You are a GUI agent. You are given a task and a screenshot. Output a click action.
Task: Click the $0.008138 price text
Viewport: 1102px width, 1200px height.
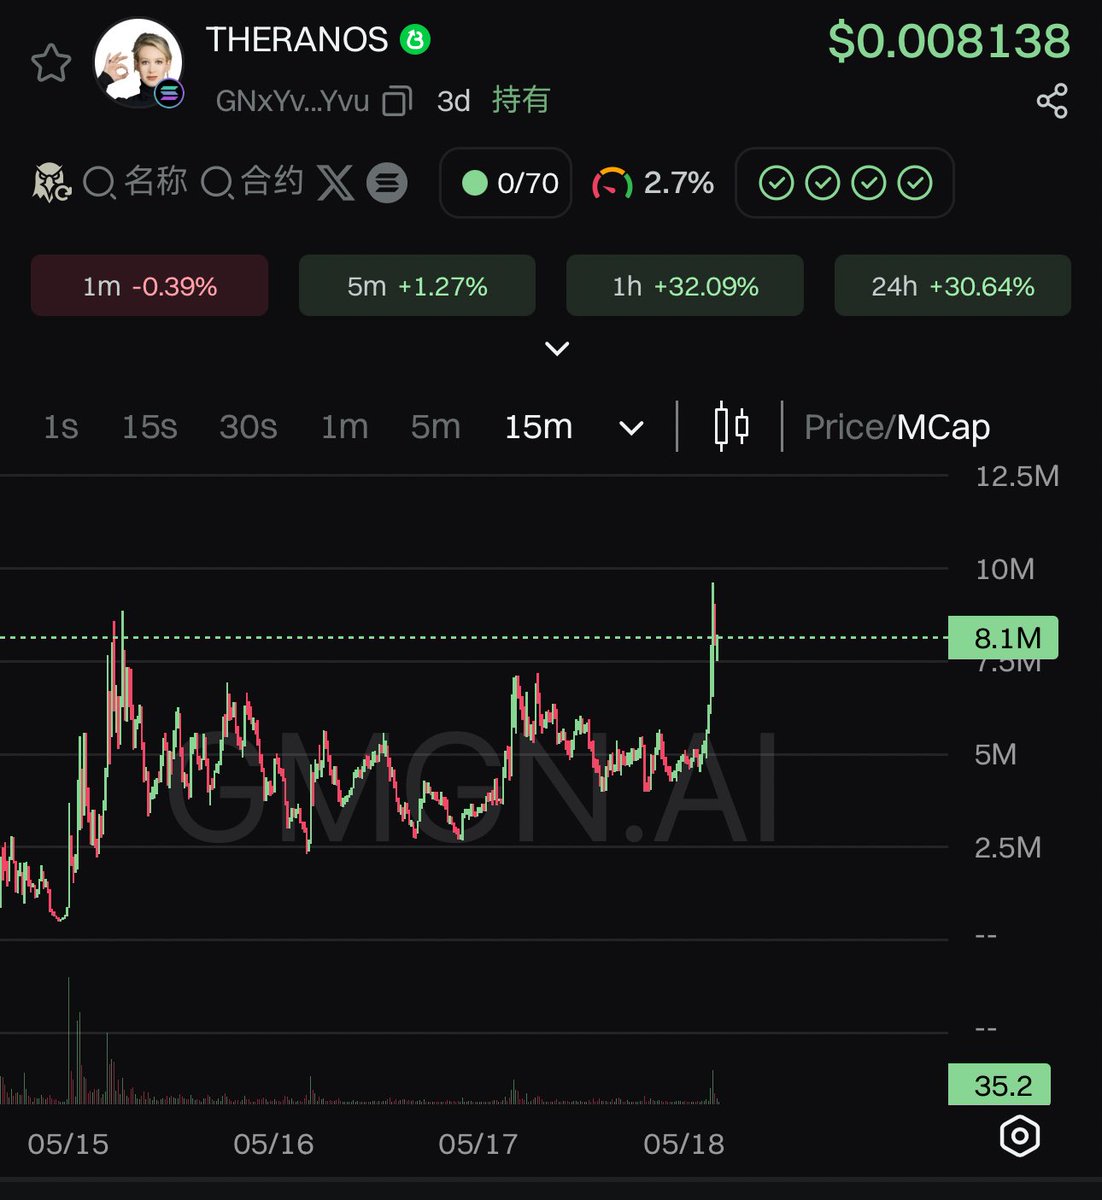point(949,41)
